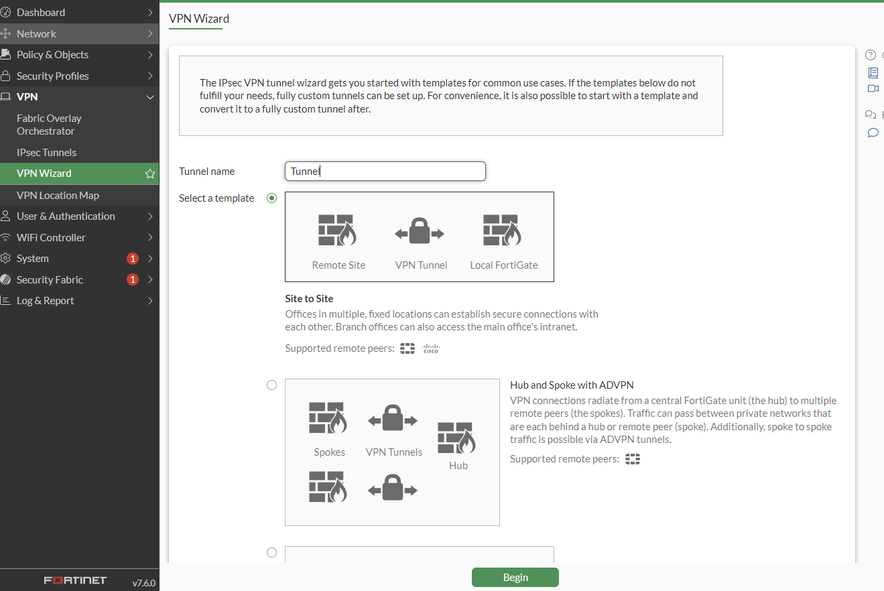
Task: Click the red notification badge on System
Action: (x=132, y=258)
